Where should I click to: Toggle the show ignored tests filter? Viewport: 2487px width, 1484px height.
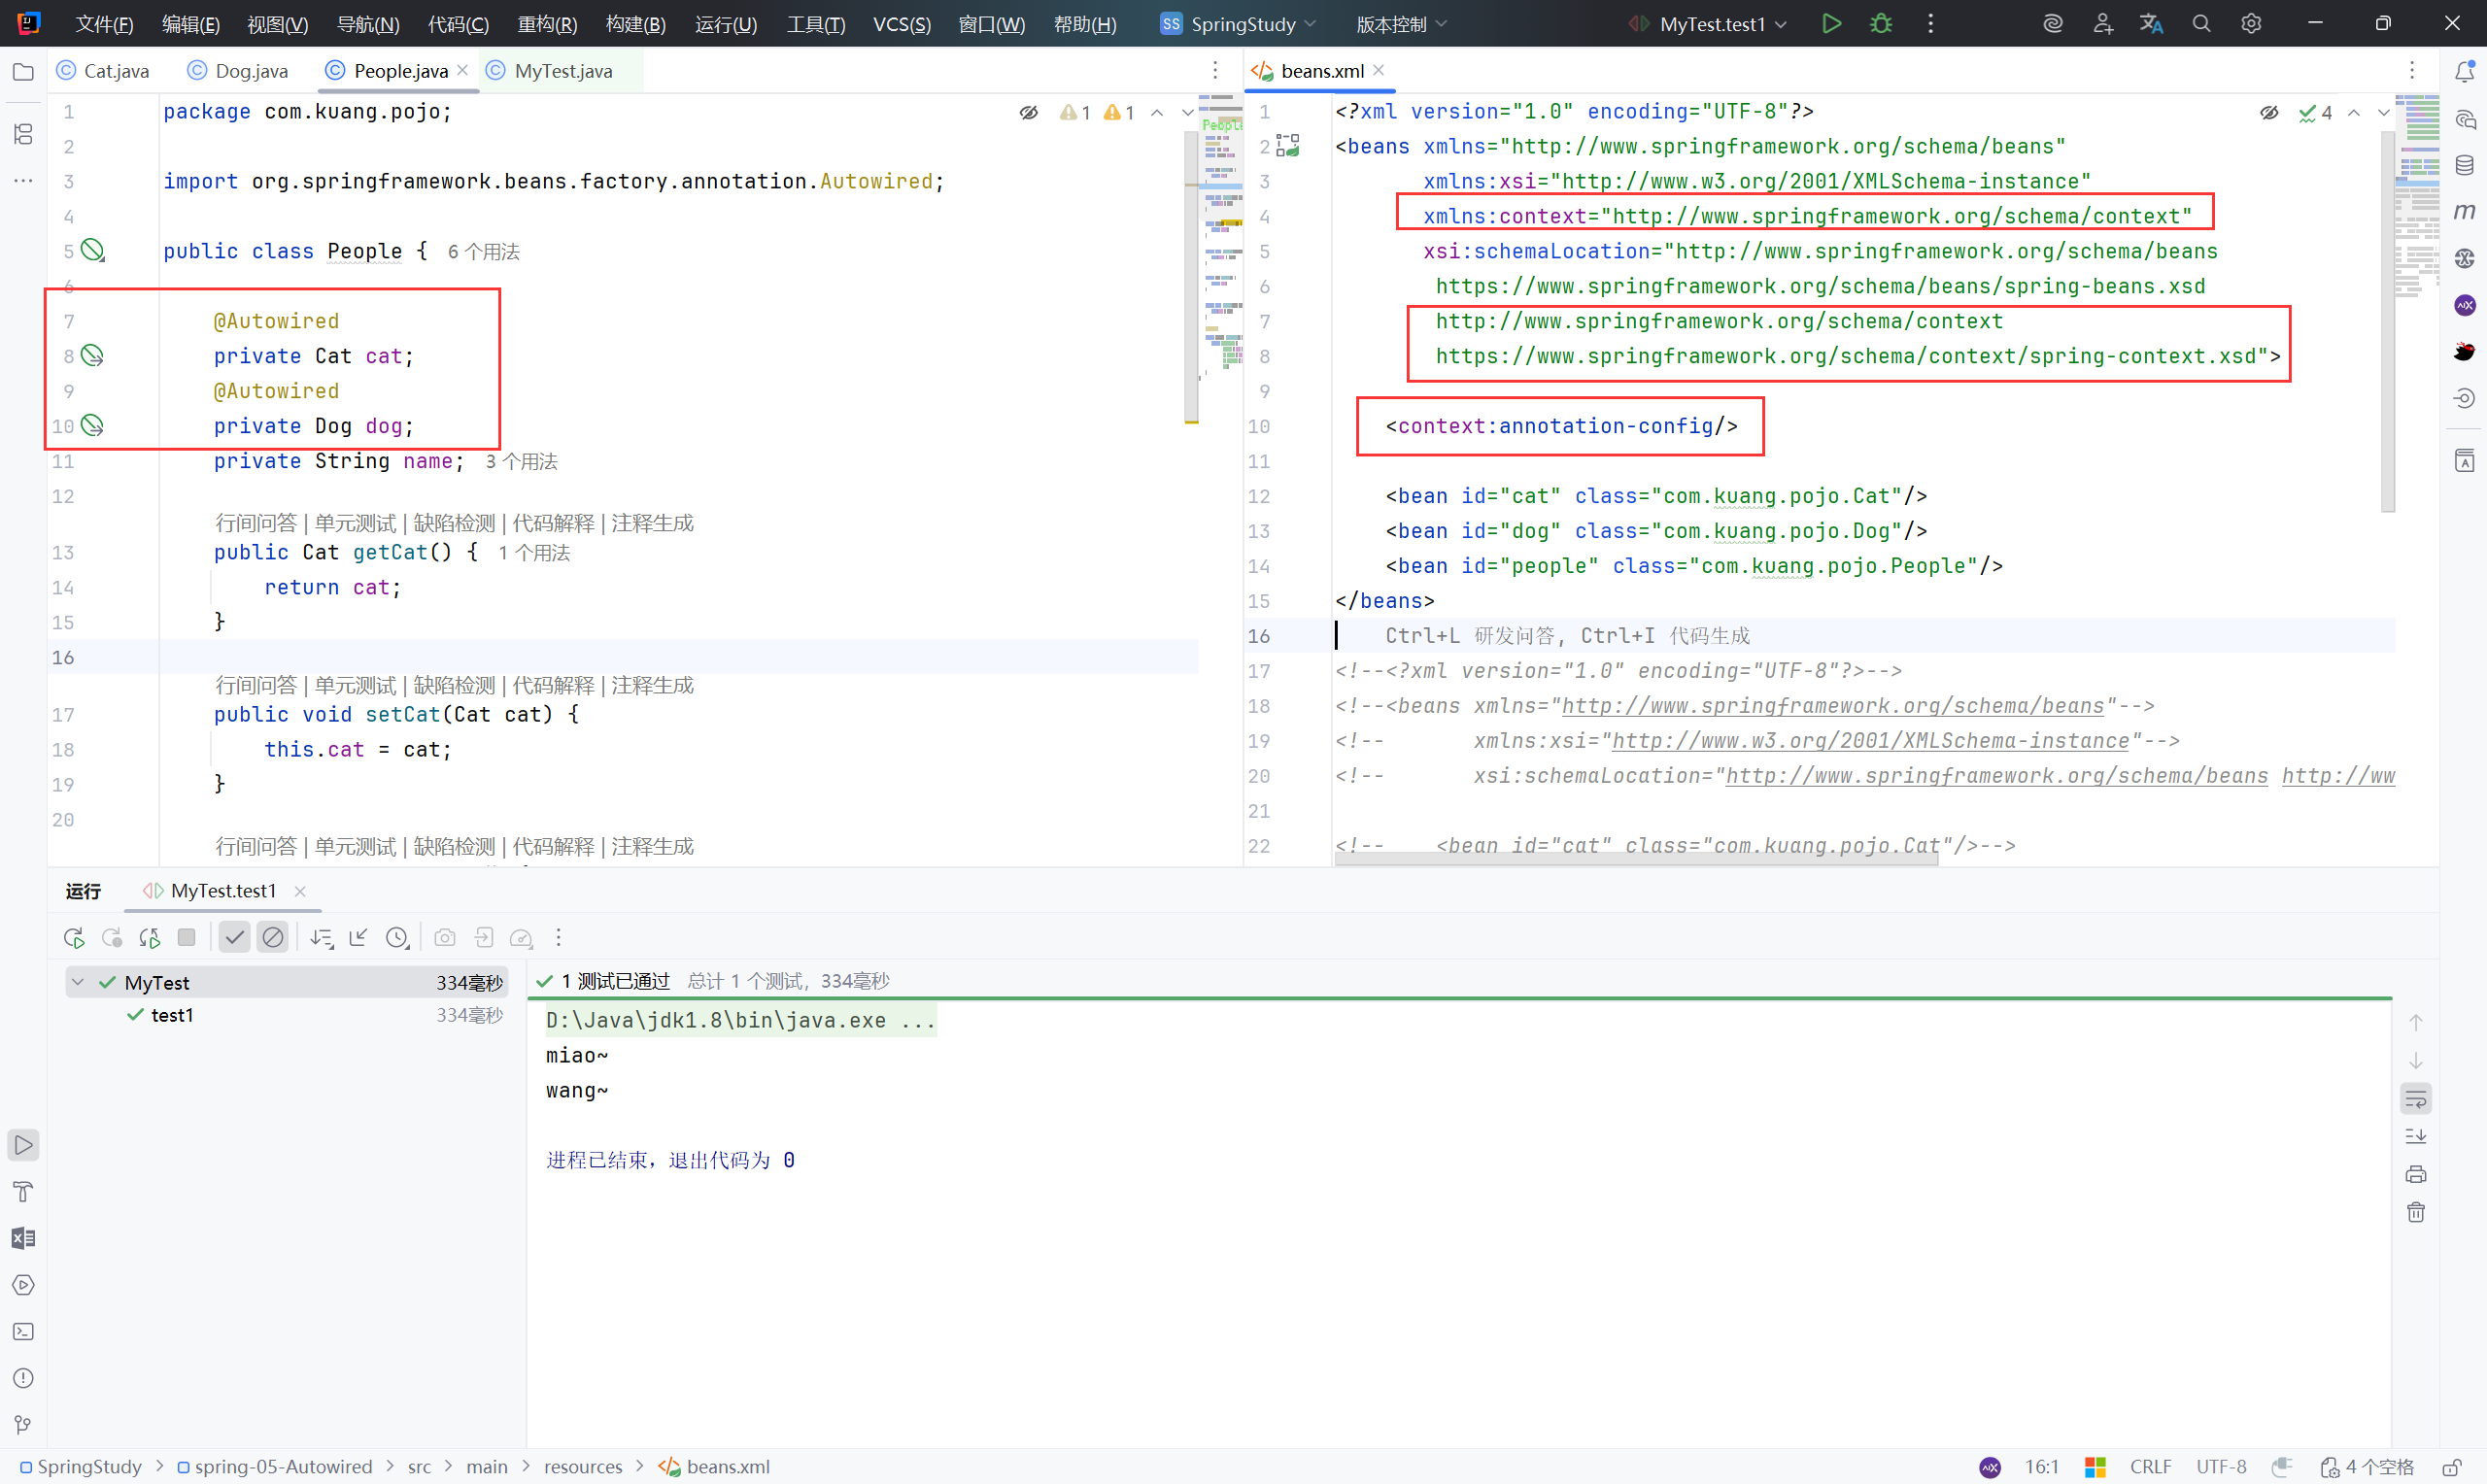tap(272, 938)
